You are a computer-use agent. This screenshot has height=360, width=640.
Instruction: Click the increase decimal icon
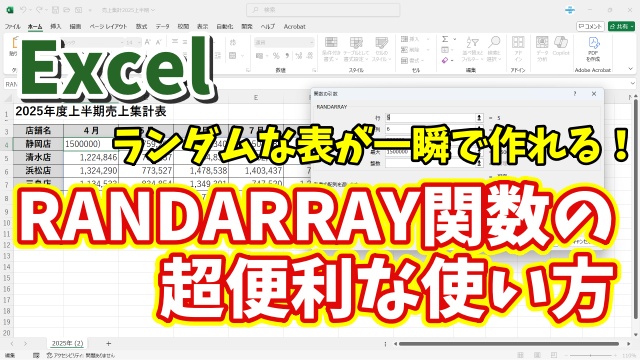point(298,56)
